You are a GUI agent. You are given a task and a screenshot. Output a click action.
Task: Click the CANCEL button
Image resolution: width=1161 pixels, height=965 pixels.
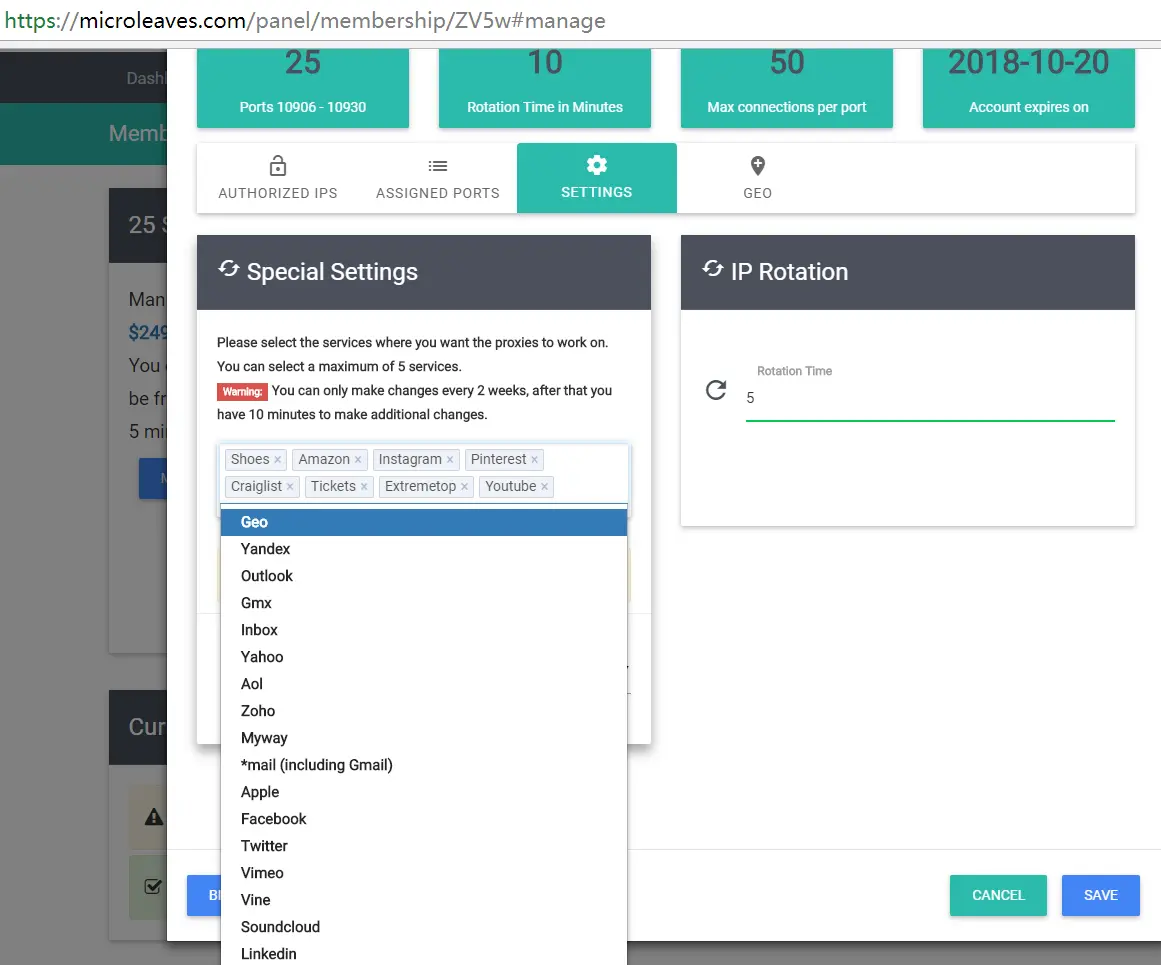pos(998,895)
